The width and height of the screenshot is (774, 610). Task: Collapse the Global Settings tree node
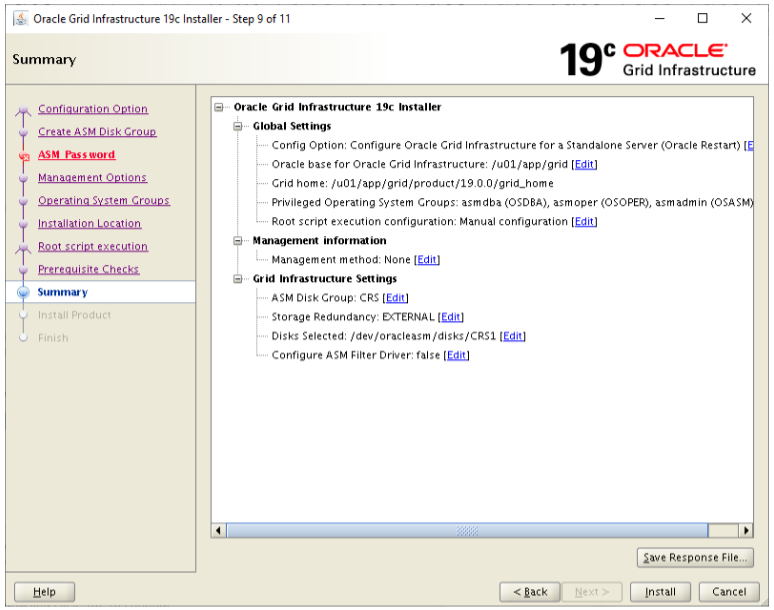[238, 126]
